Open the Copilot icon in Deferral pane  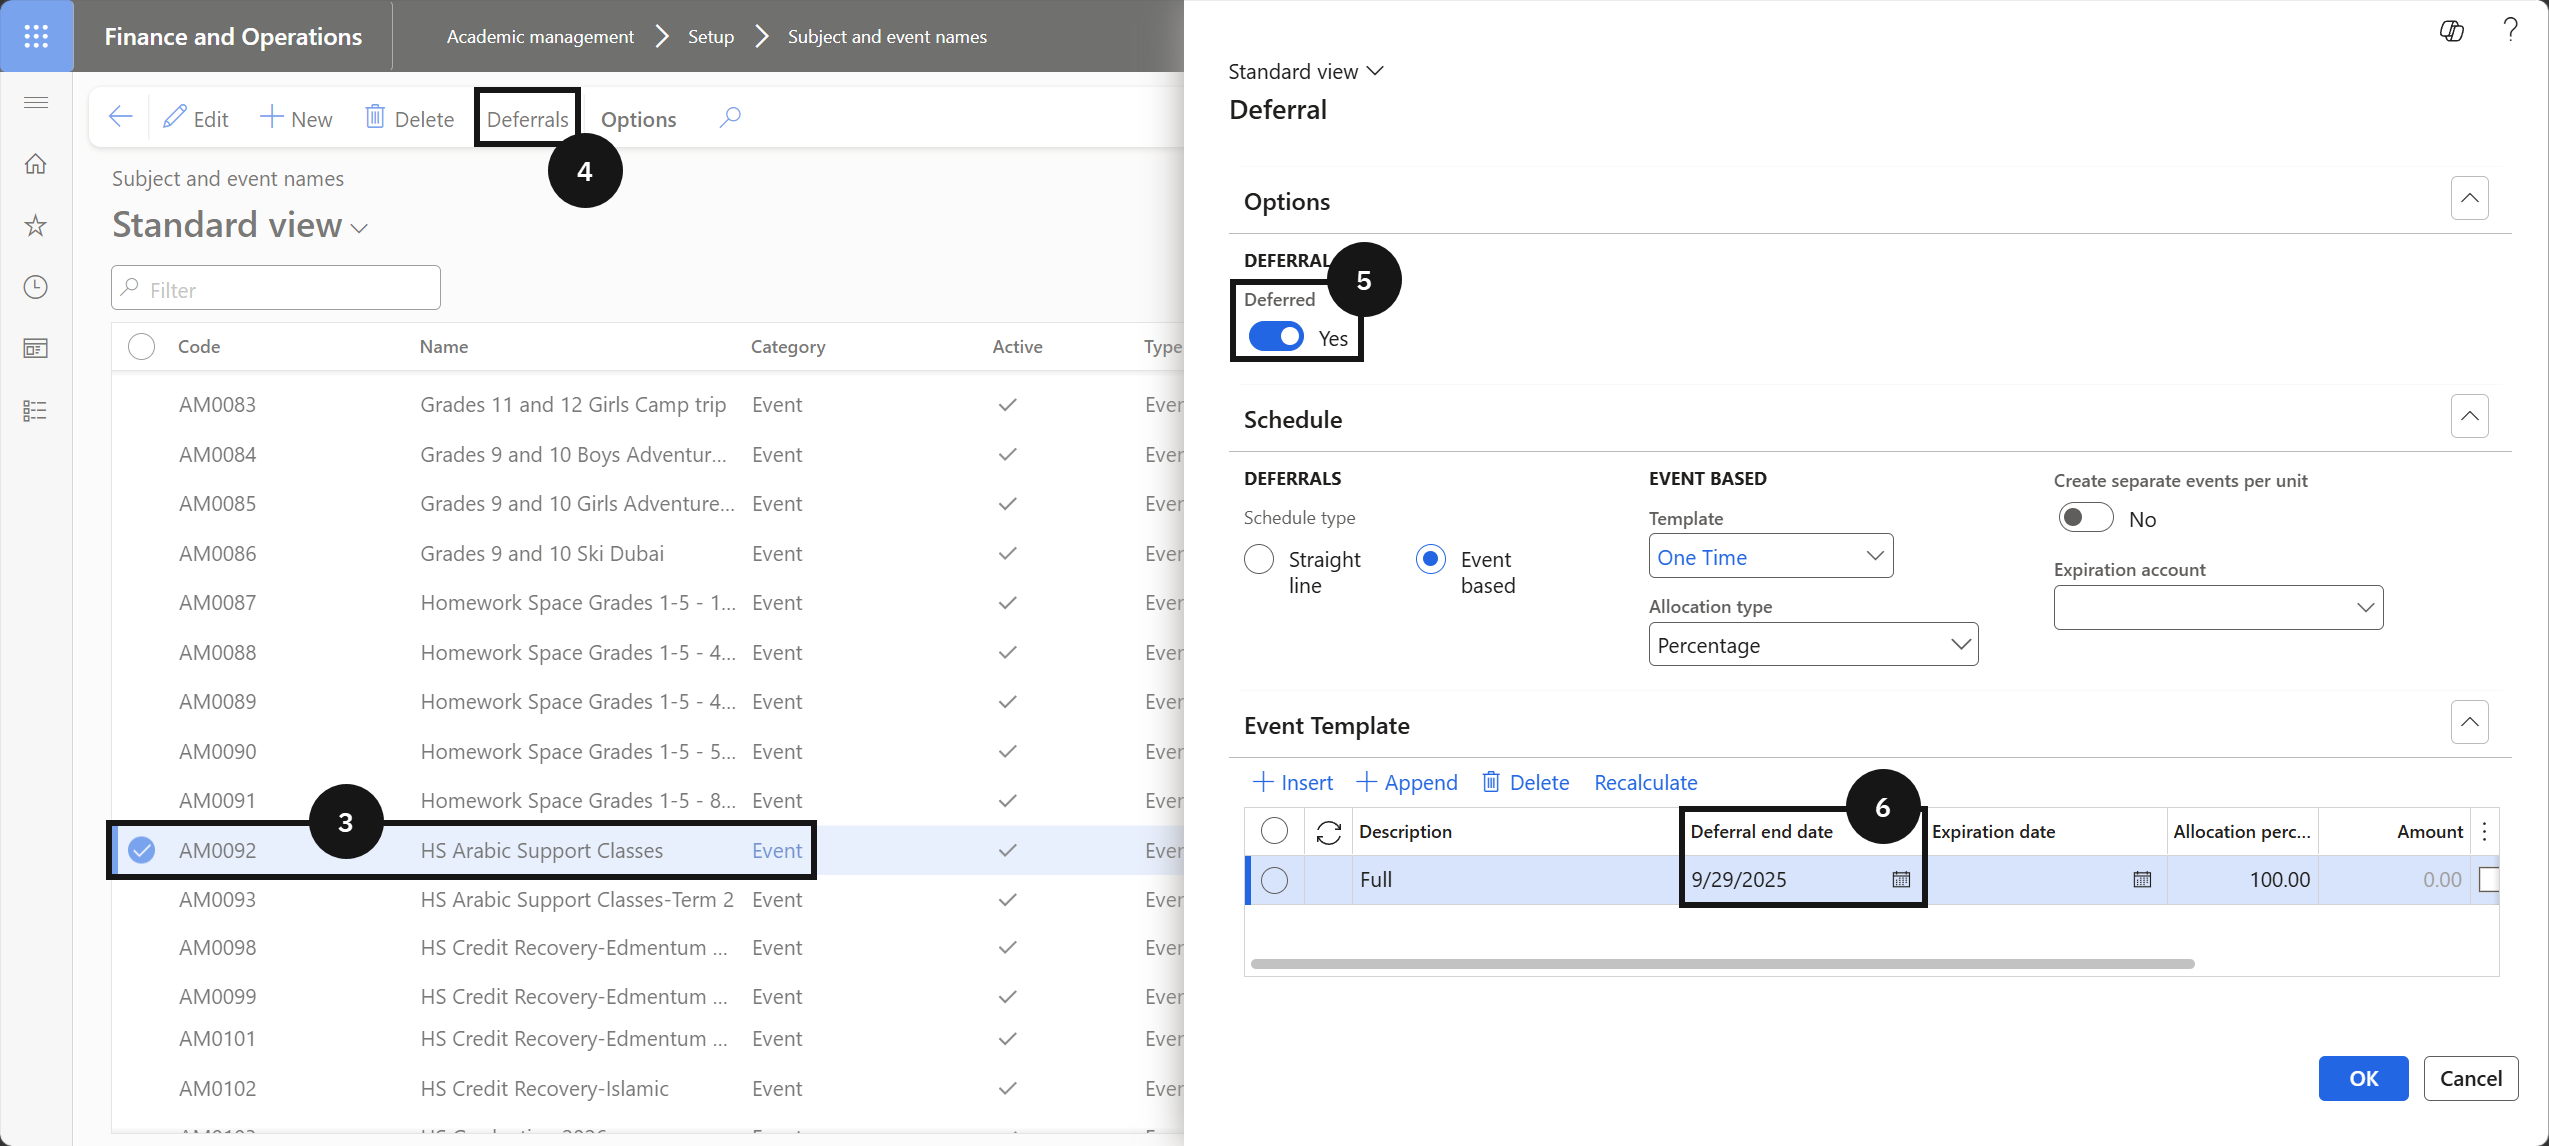[x=2451, y=31]
